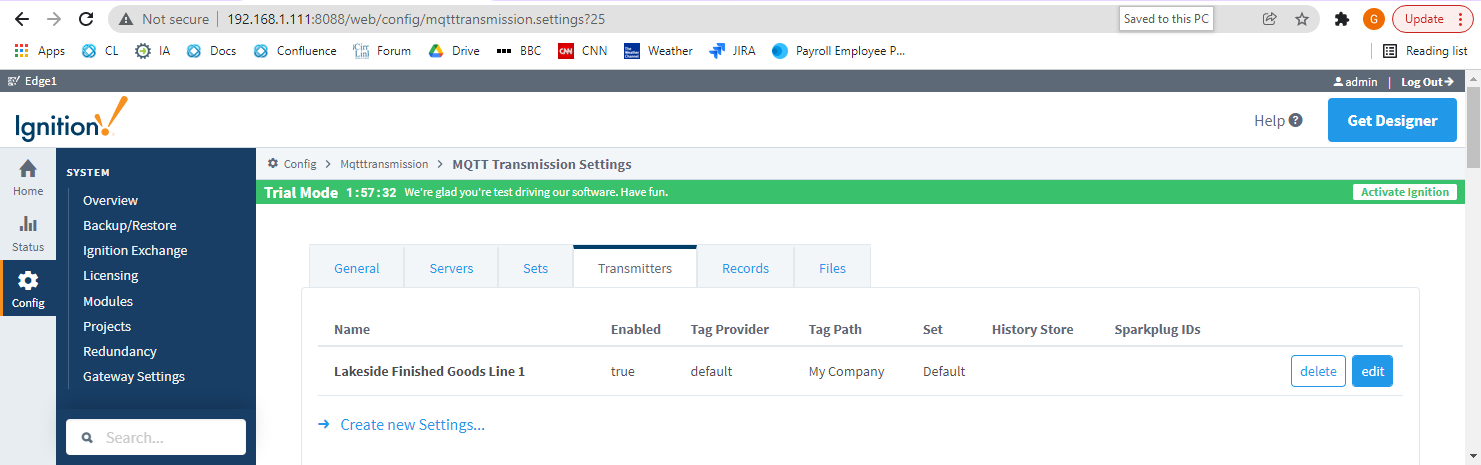The height and width of the screenshot is (465, 1481).
Task: Open the Extensions puzzle icon
Action: [x=1343, y=19]
